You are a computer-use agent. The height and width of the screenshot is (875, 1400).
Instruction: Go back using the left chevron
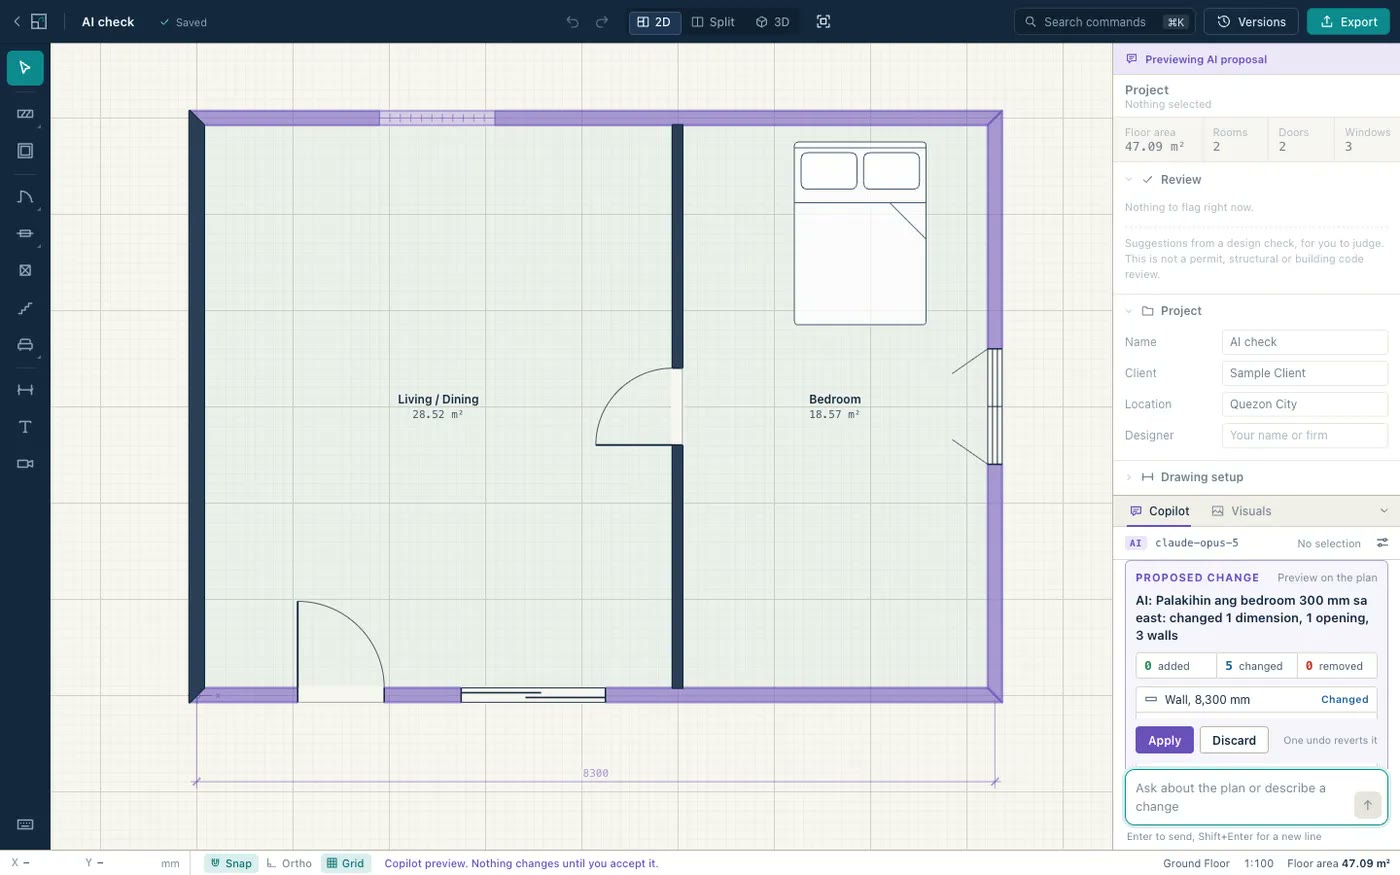(x=17, y=22)
